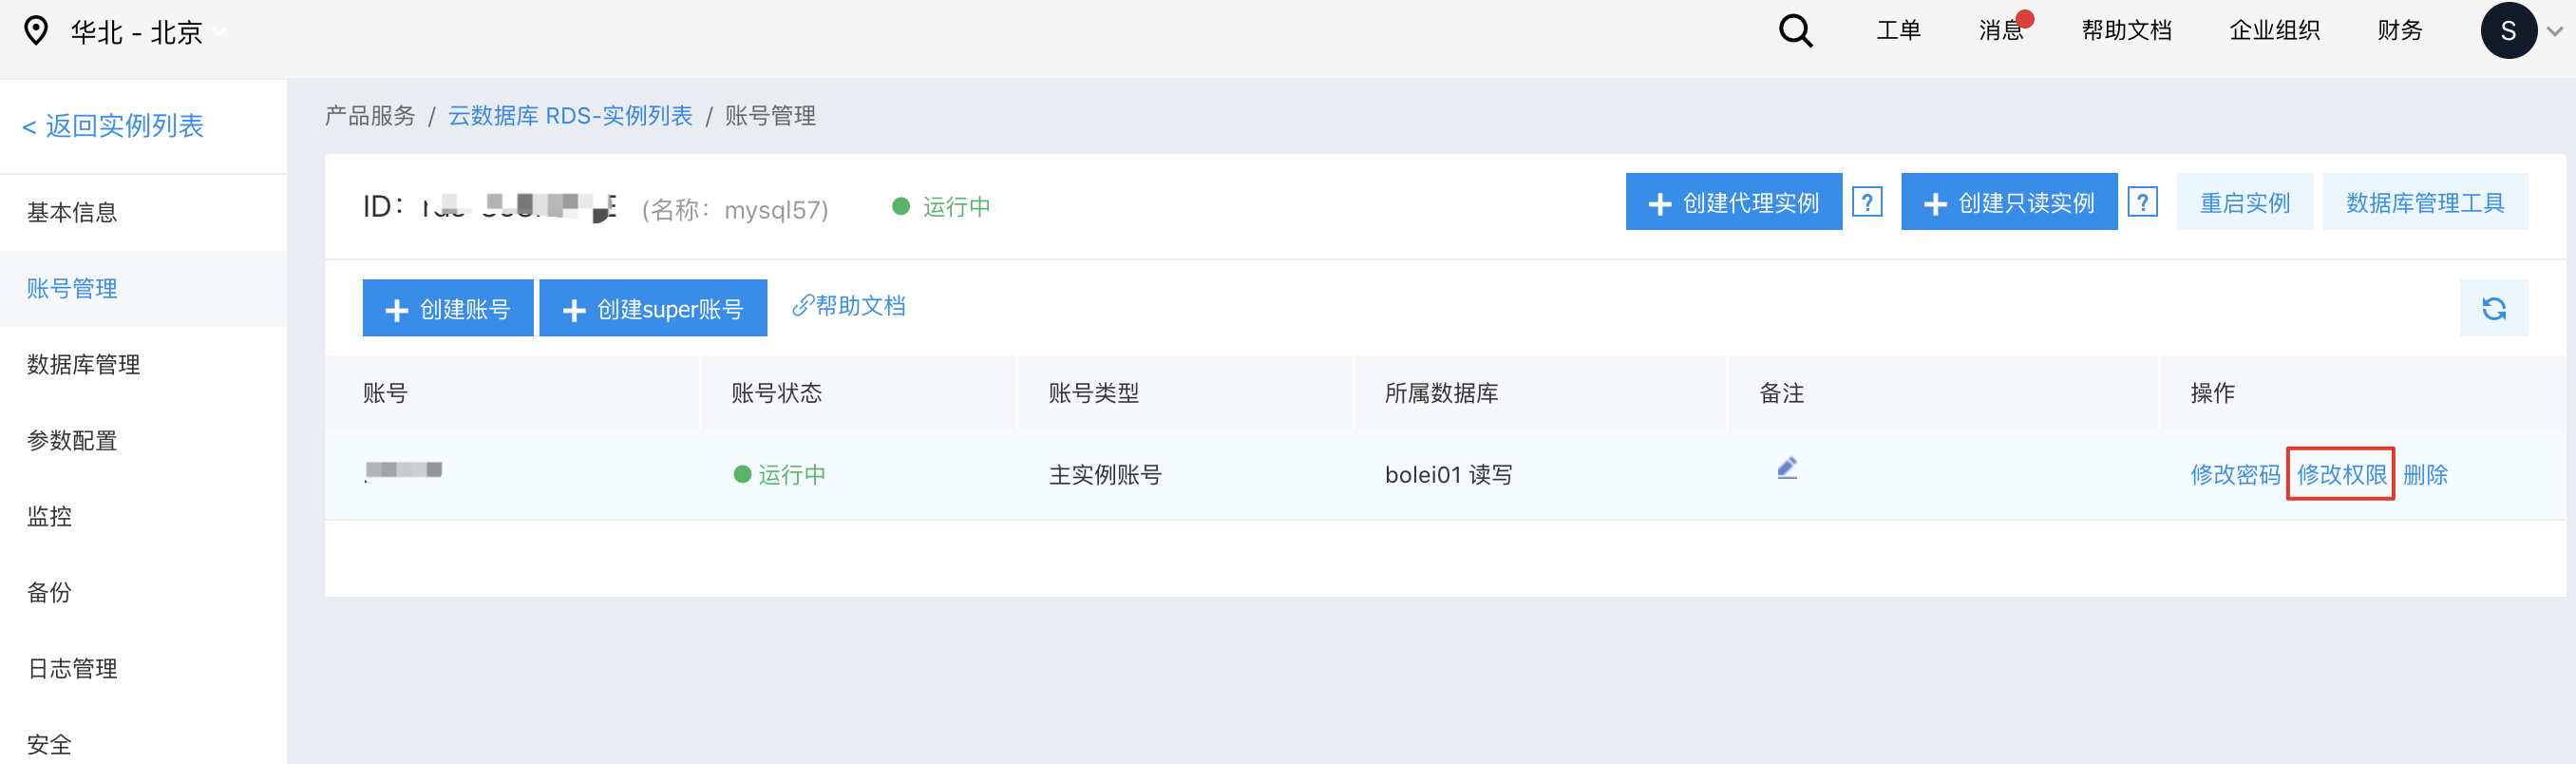Open the 消息 notifications
The image size is (2576, 764).
[2001, 31]
